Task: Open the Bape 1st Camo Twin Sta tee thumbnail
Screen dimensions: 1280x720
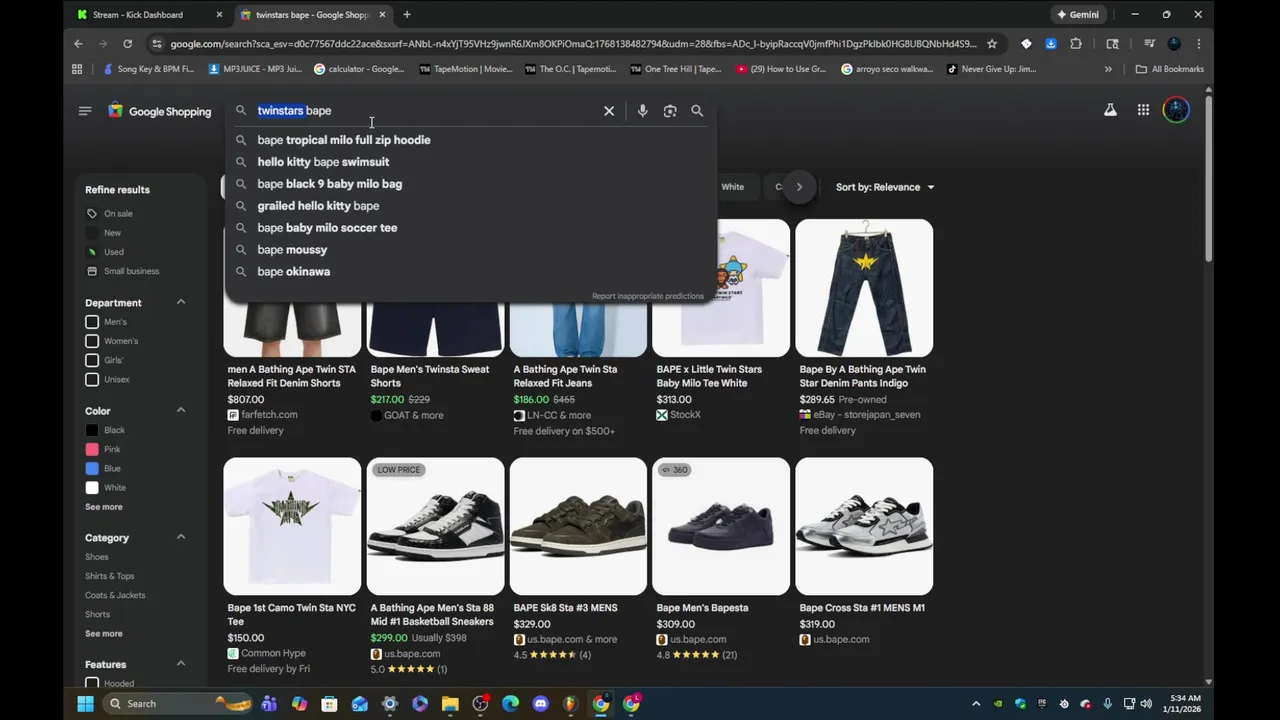Action: click(292, 526)
